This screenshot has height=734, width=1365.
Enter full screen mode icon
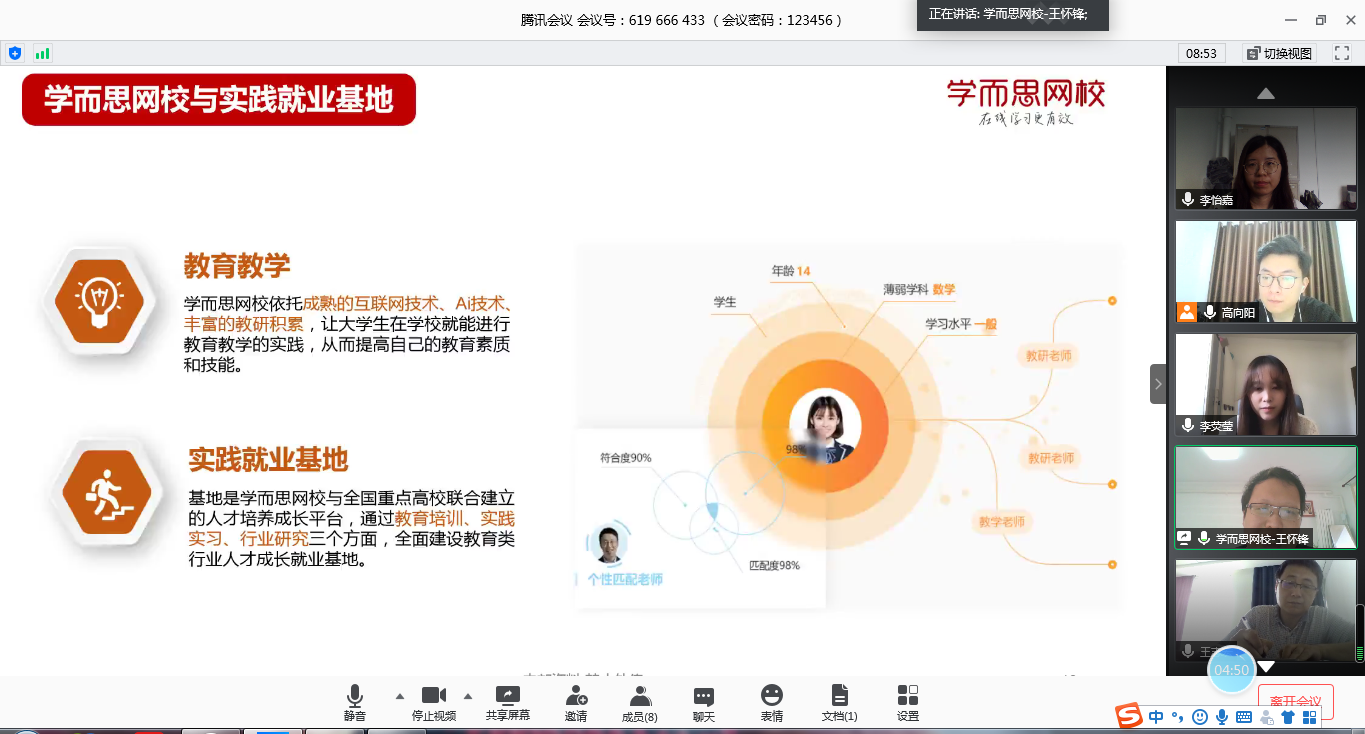coord(1340,53)
